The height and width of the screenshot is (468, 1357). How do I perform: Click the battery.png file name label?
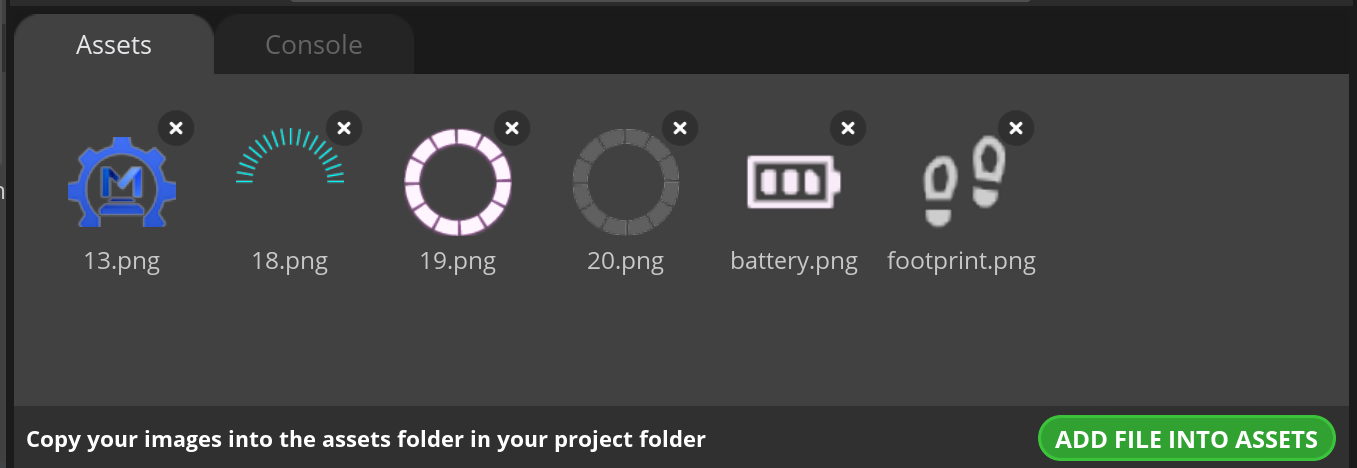794,262
